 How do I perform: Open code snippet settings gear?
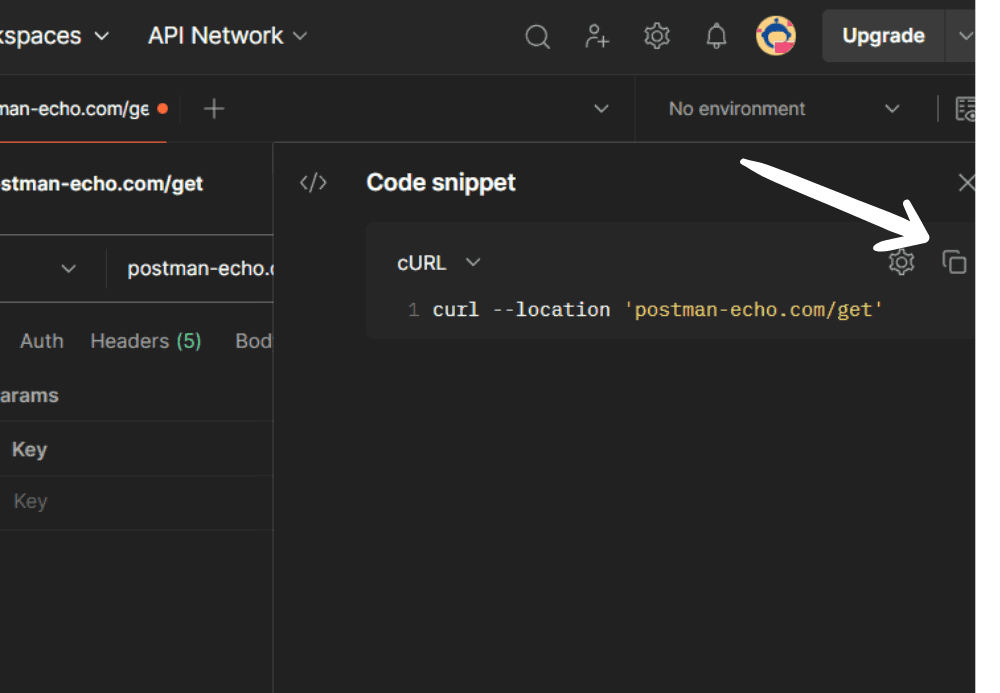(x=901, y=262)
